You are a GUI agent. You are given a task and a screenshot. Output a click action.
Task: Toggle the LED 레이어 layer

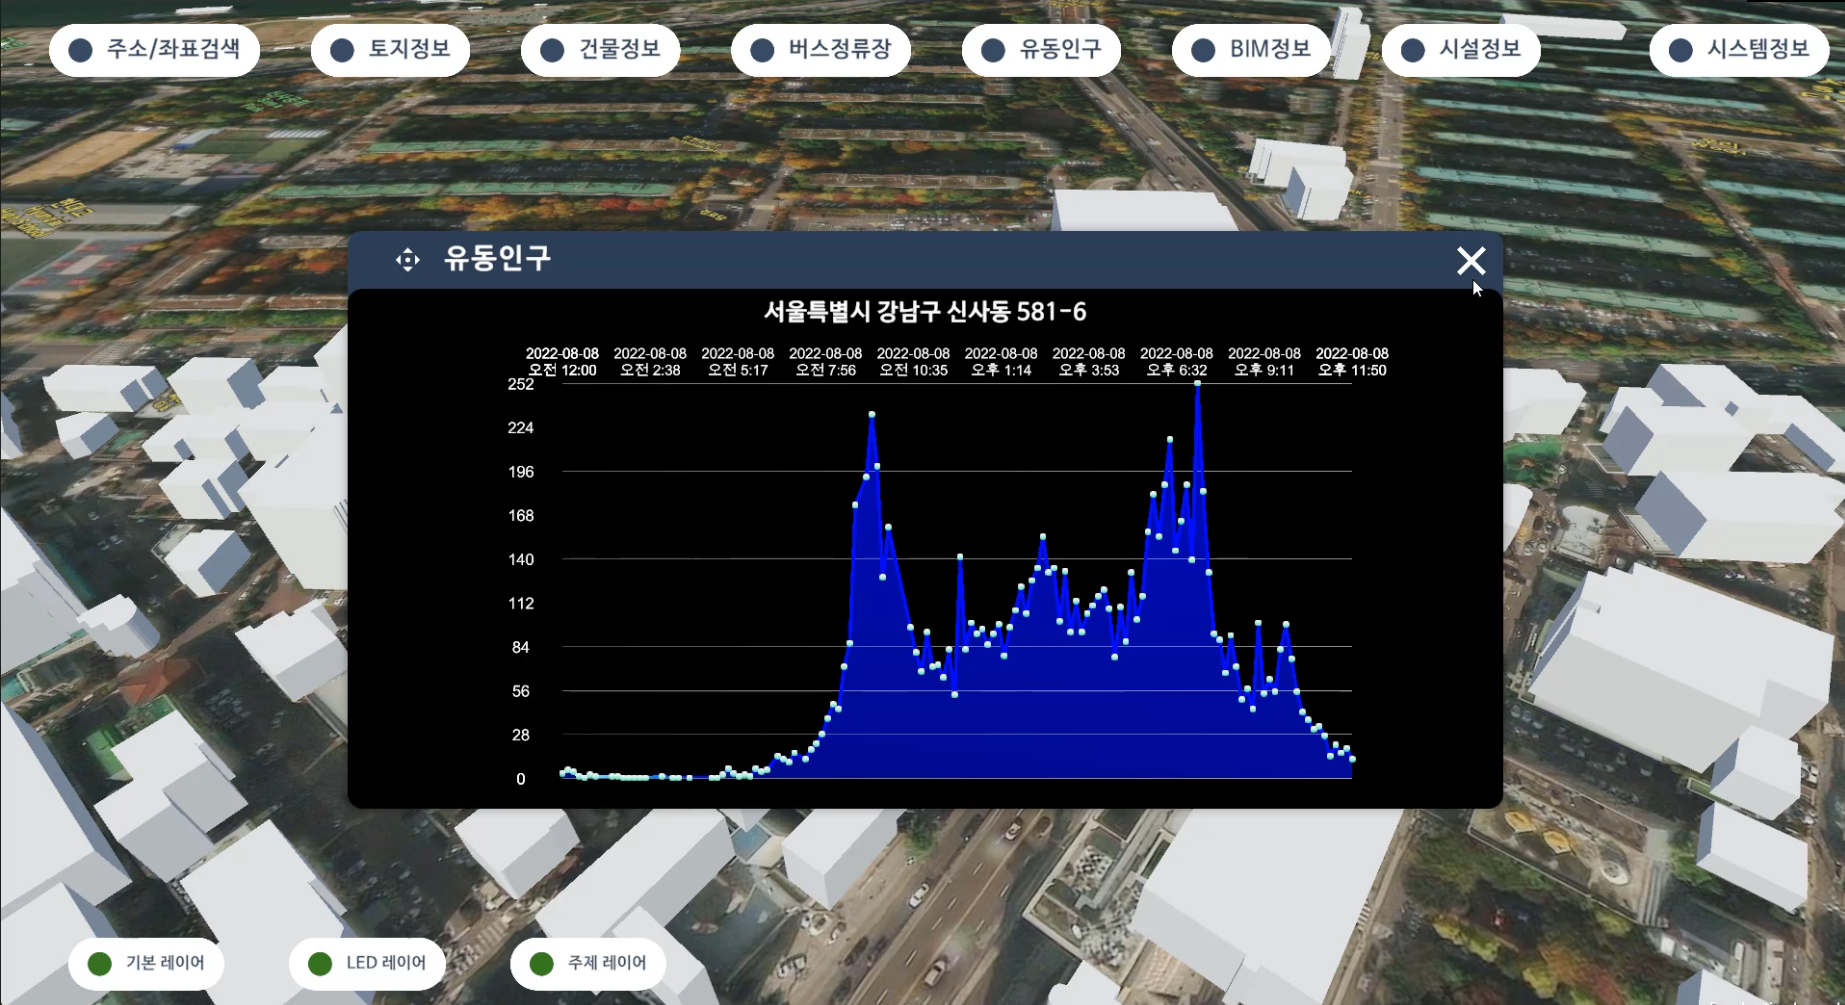click(367, 963)
